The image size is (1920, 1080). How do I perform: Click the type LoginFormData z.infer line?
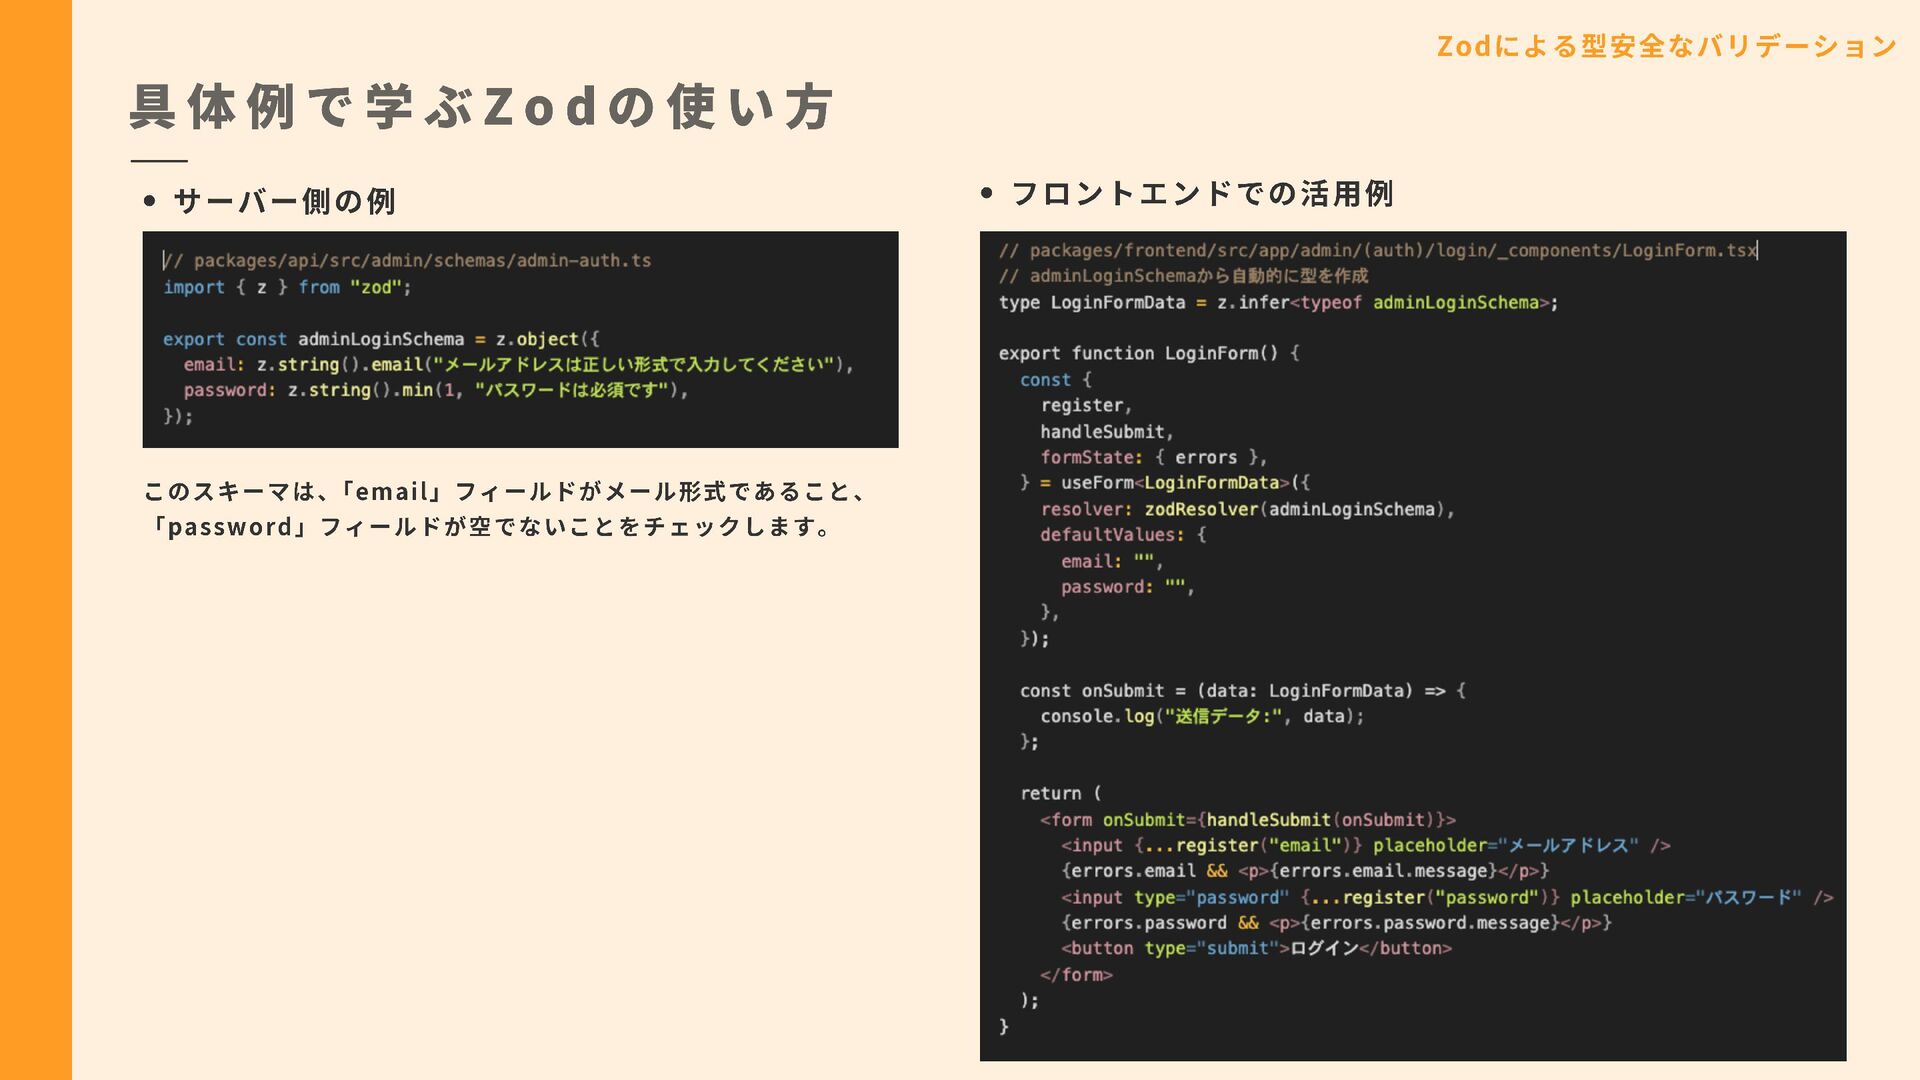coord(1277,303)
